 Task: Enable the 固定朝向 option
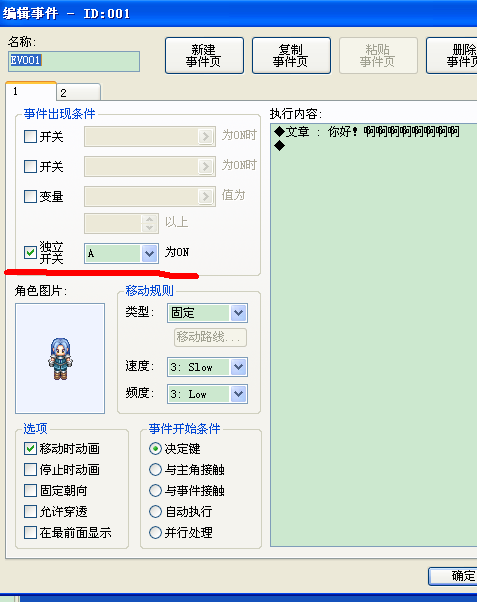pos(30,490)
